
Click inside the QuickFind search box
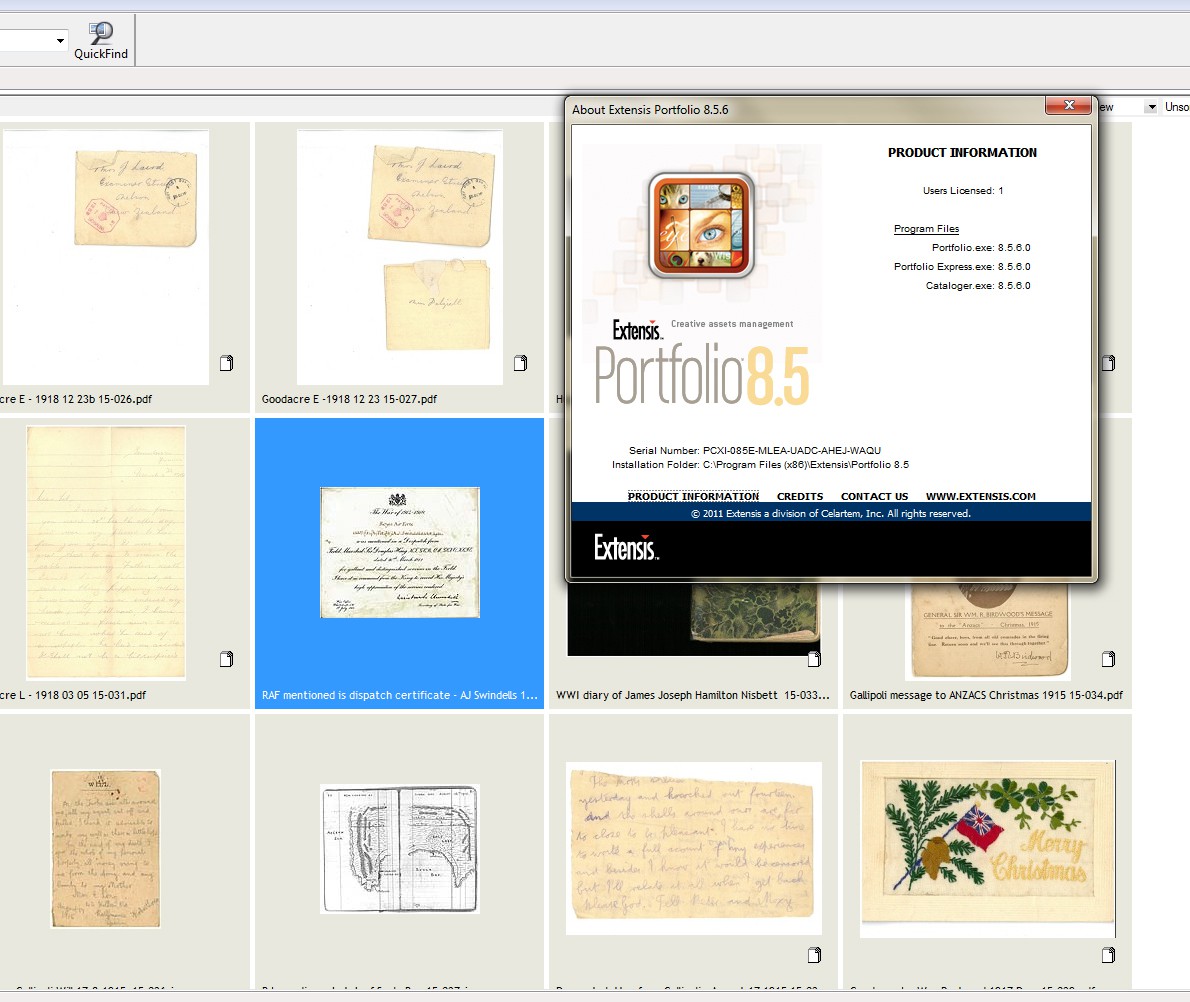[x=25, y=38]
